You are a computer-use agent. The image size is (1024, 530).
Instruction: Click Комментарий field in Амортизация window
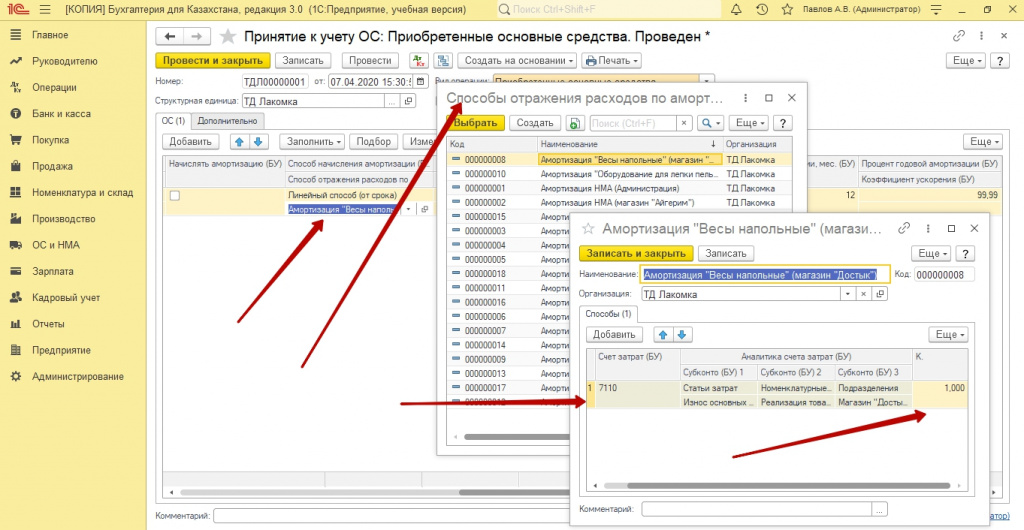[x=758, y=508]
